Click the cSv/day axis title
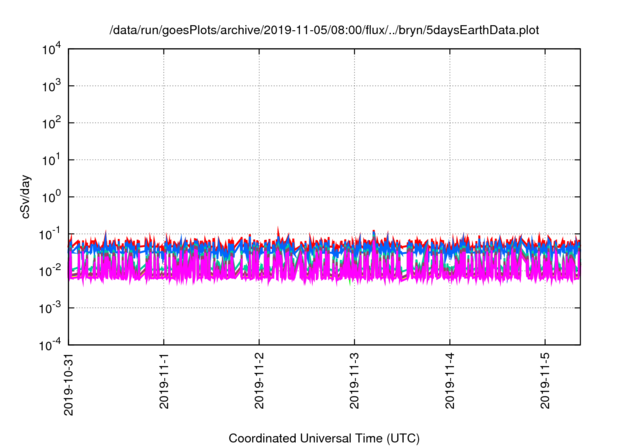Viewport: 640px width, 448px height. pos(26,197)
